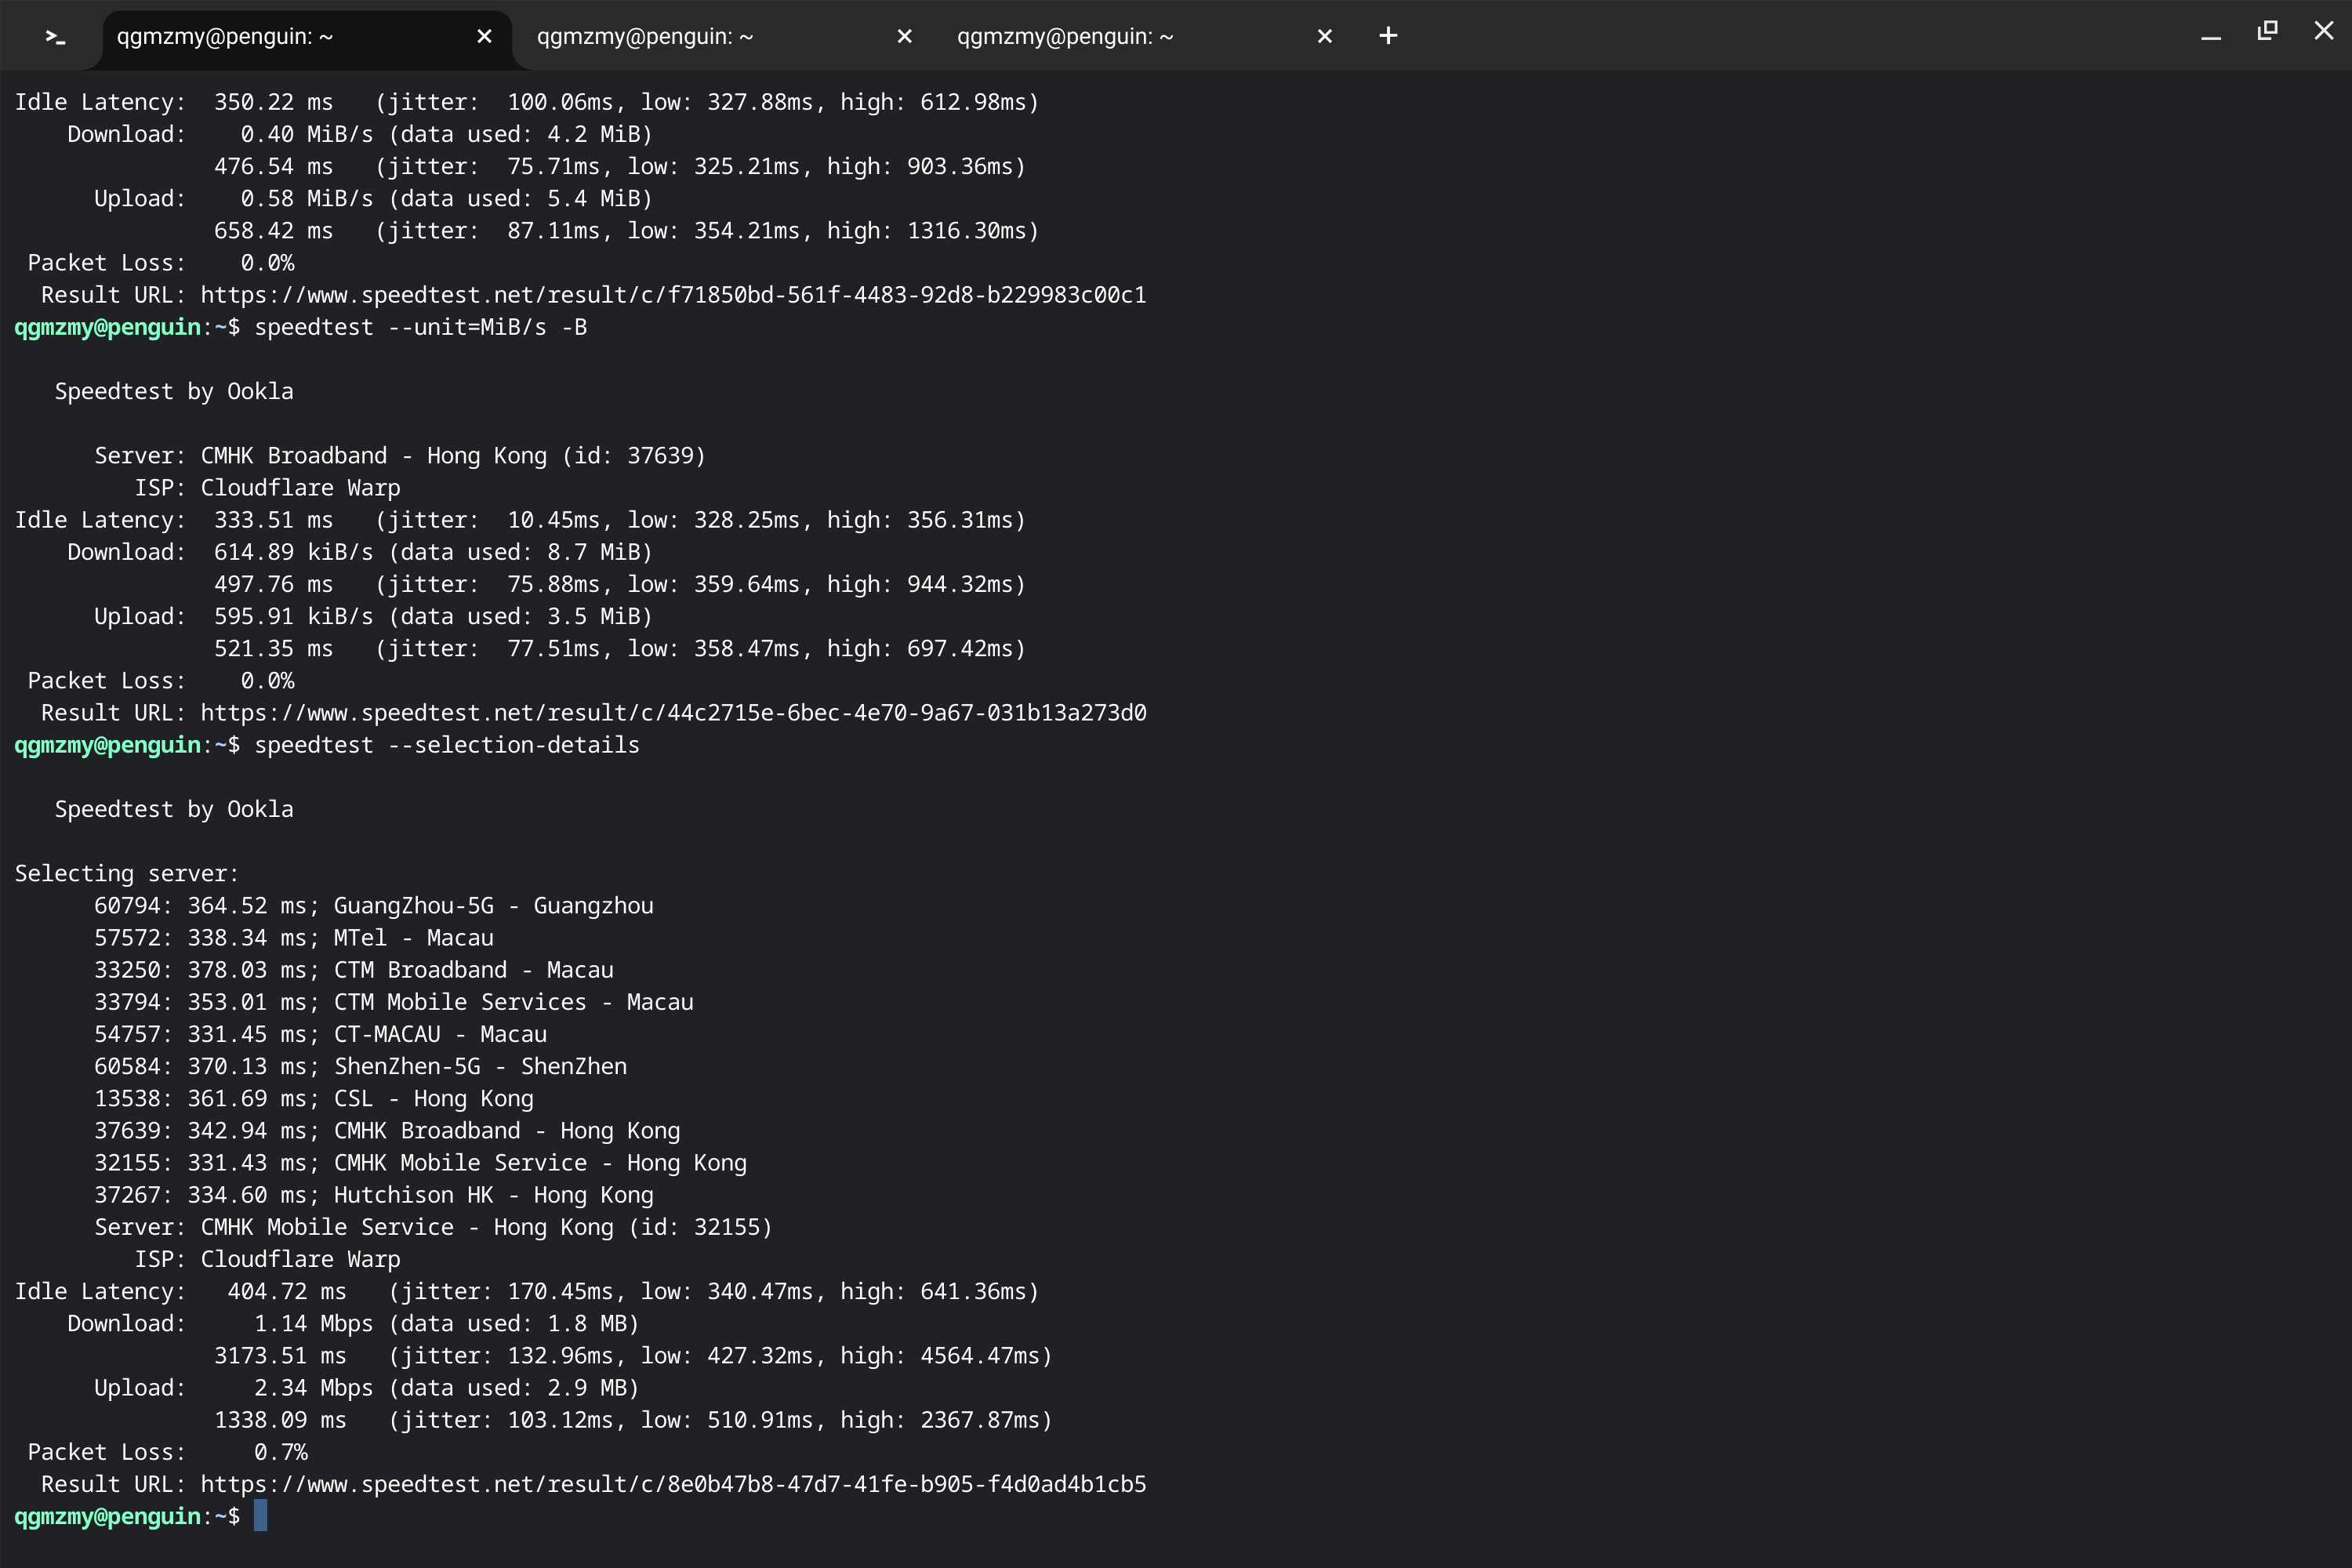Open a new terminal tab with plus
The image size is (2352, 1568).
click(1388, 36)
